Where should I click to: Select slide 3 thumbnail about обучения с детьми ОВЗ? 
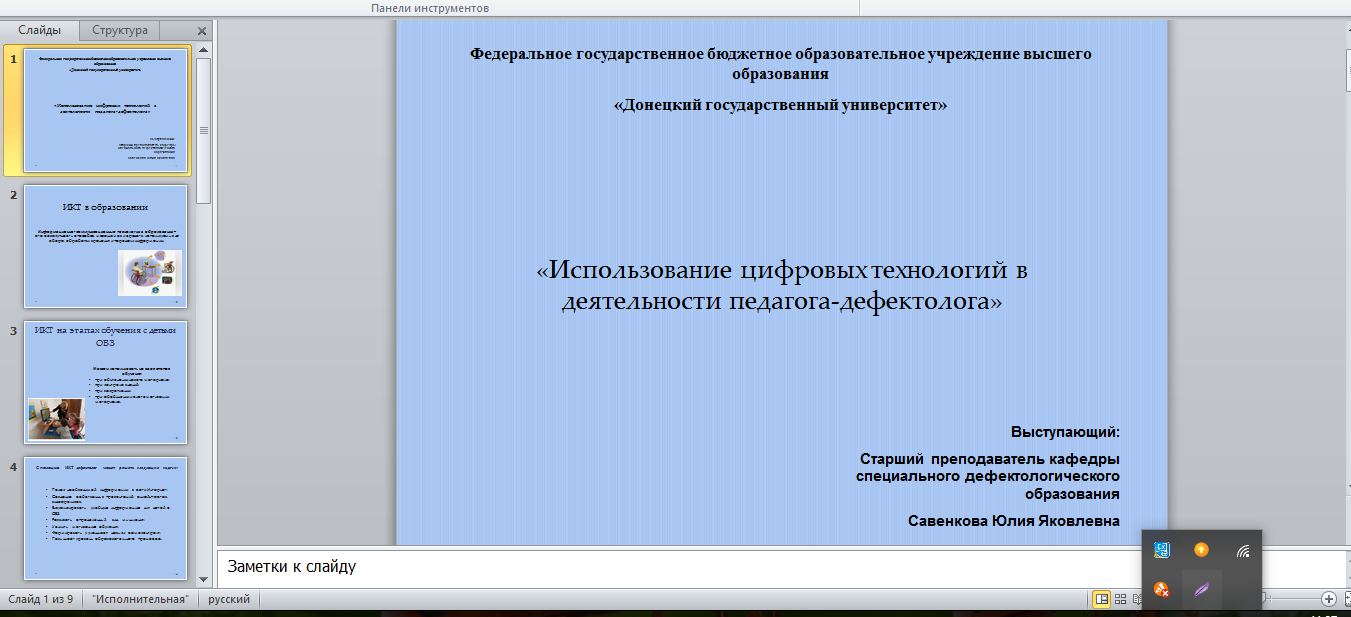pyautogui.click(x=105, y=381)
